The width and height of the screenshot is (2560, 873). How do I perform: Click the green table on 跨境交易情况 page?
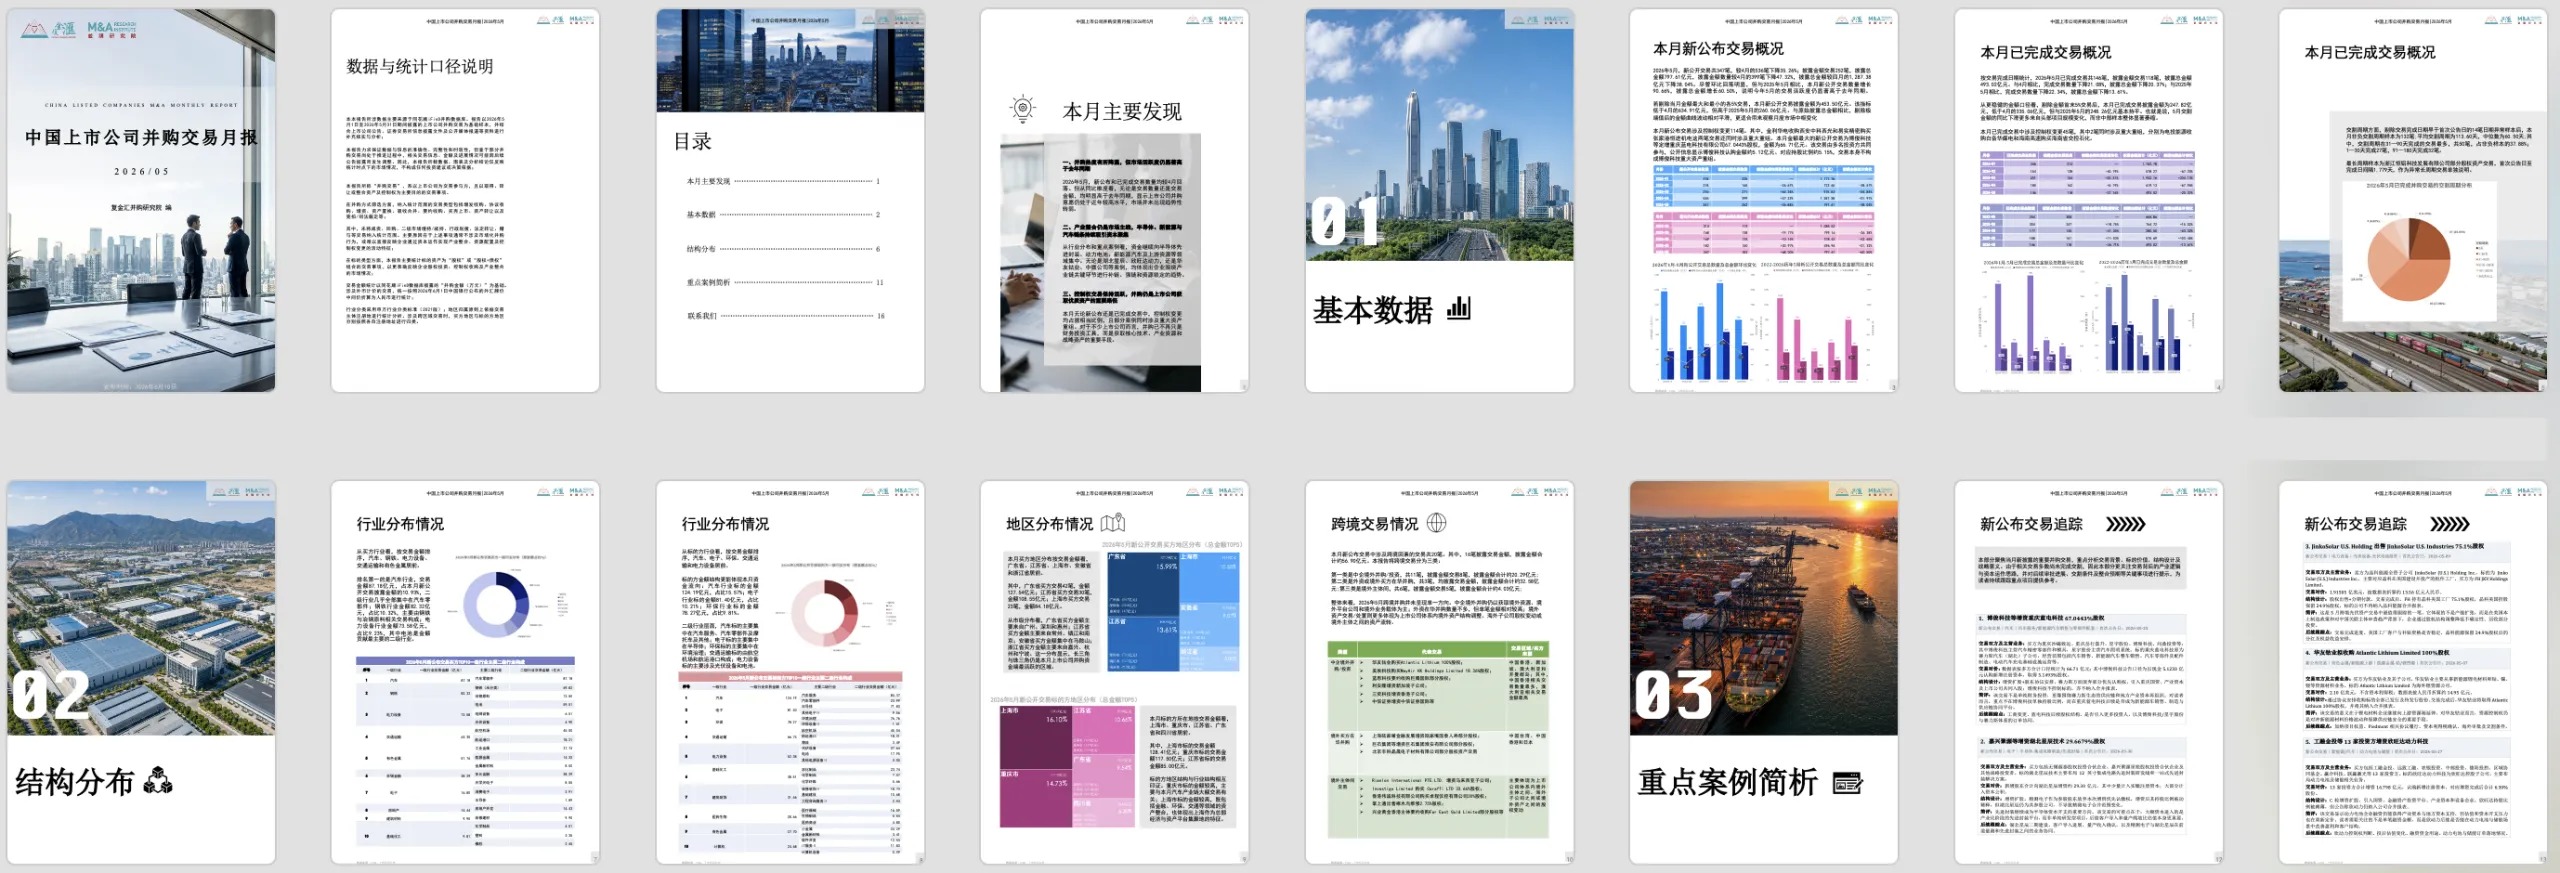1438,740
